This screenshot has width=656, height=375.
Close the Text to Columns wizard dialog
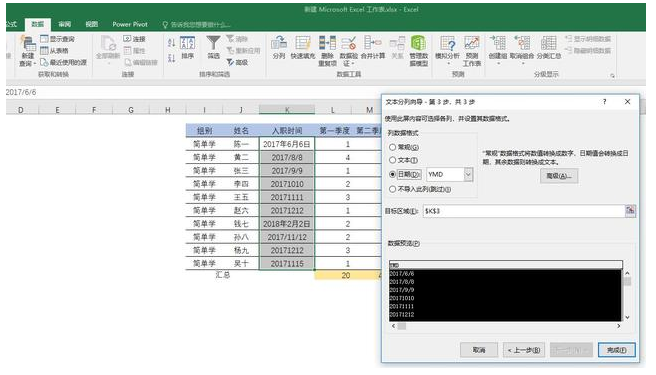coord(627,102)
